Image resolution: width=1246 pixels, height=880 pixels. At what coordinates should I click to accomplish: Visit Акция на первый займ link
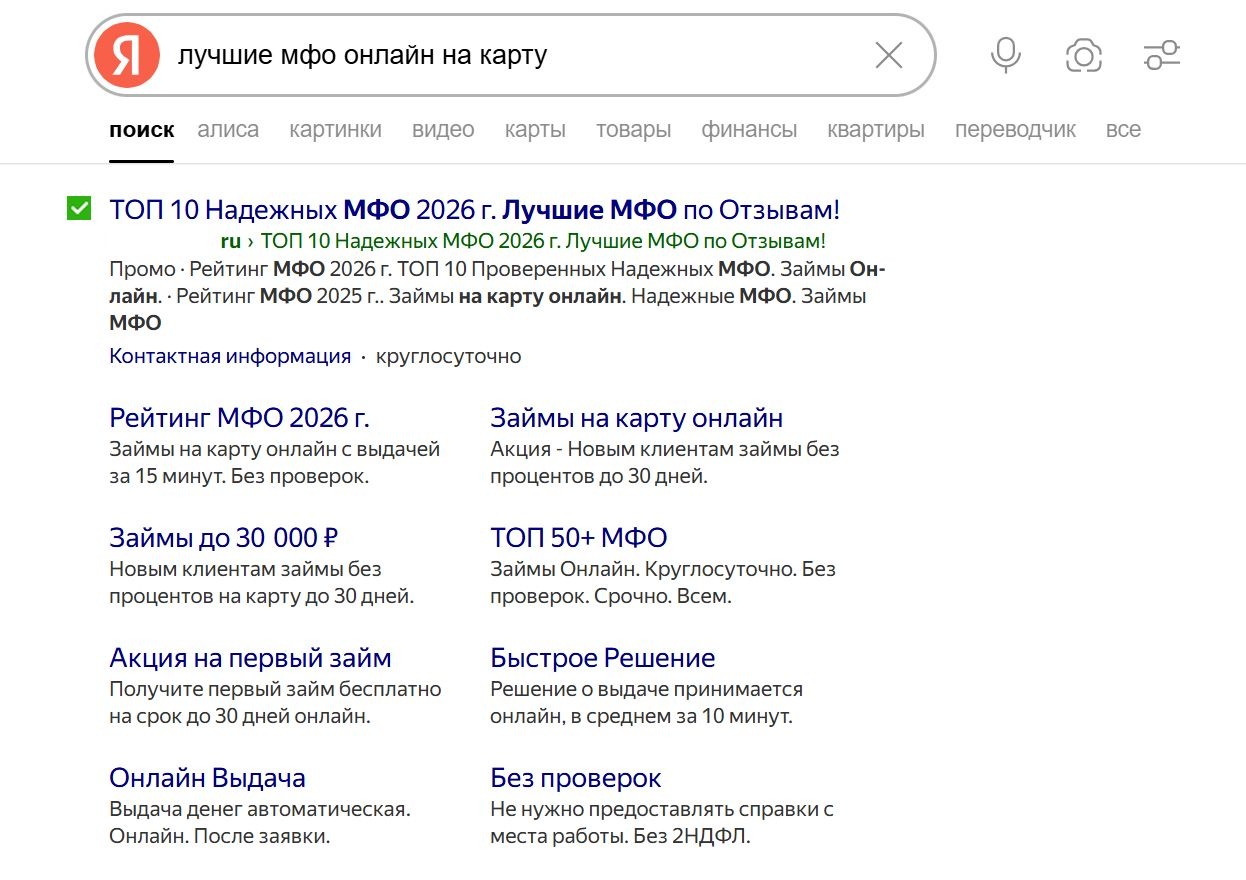coord(250,658)
